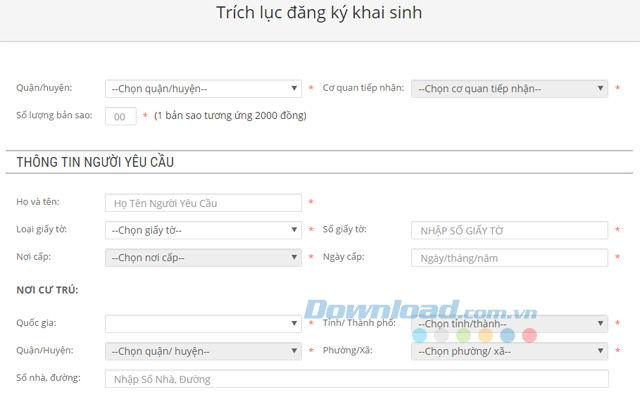This screenshot has width=640, height=397.
Task: Click the '(1 bản sao tương ứng 2000 đồng)' note
Action: (x=230, y=115)
